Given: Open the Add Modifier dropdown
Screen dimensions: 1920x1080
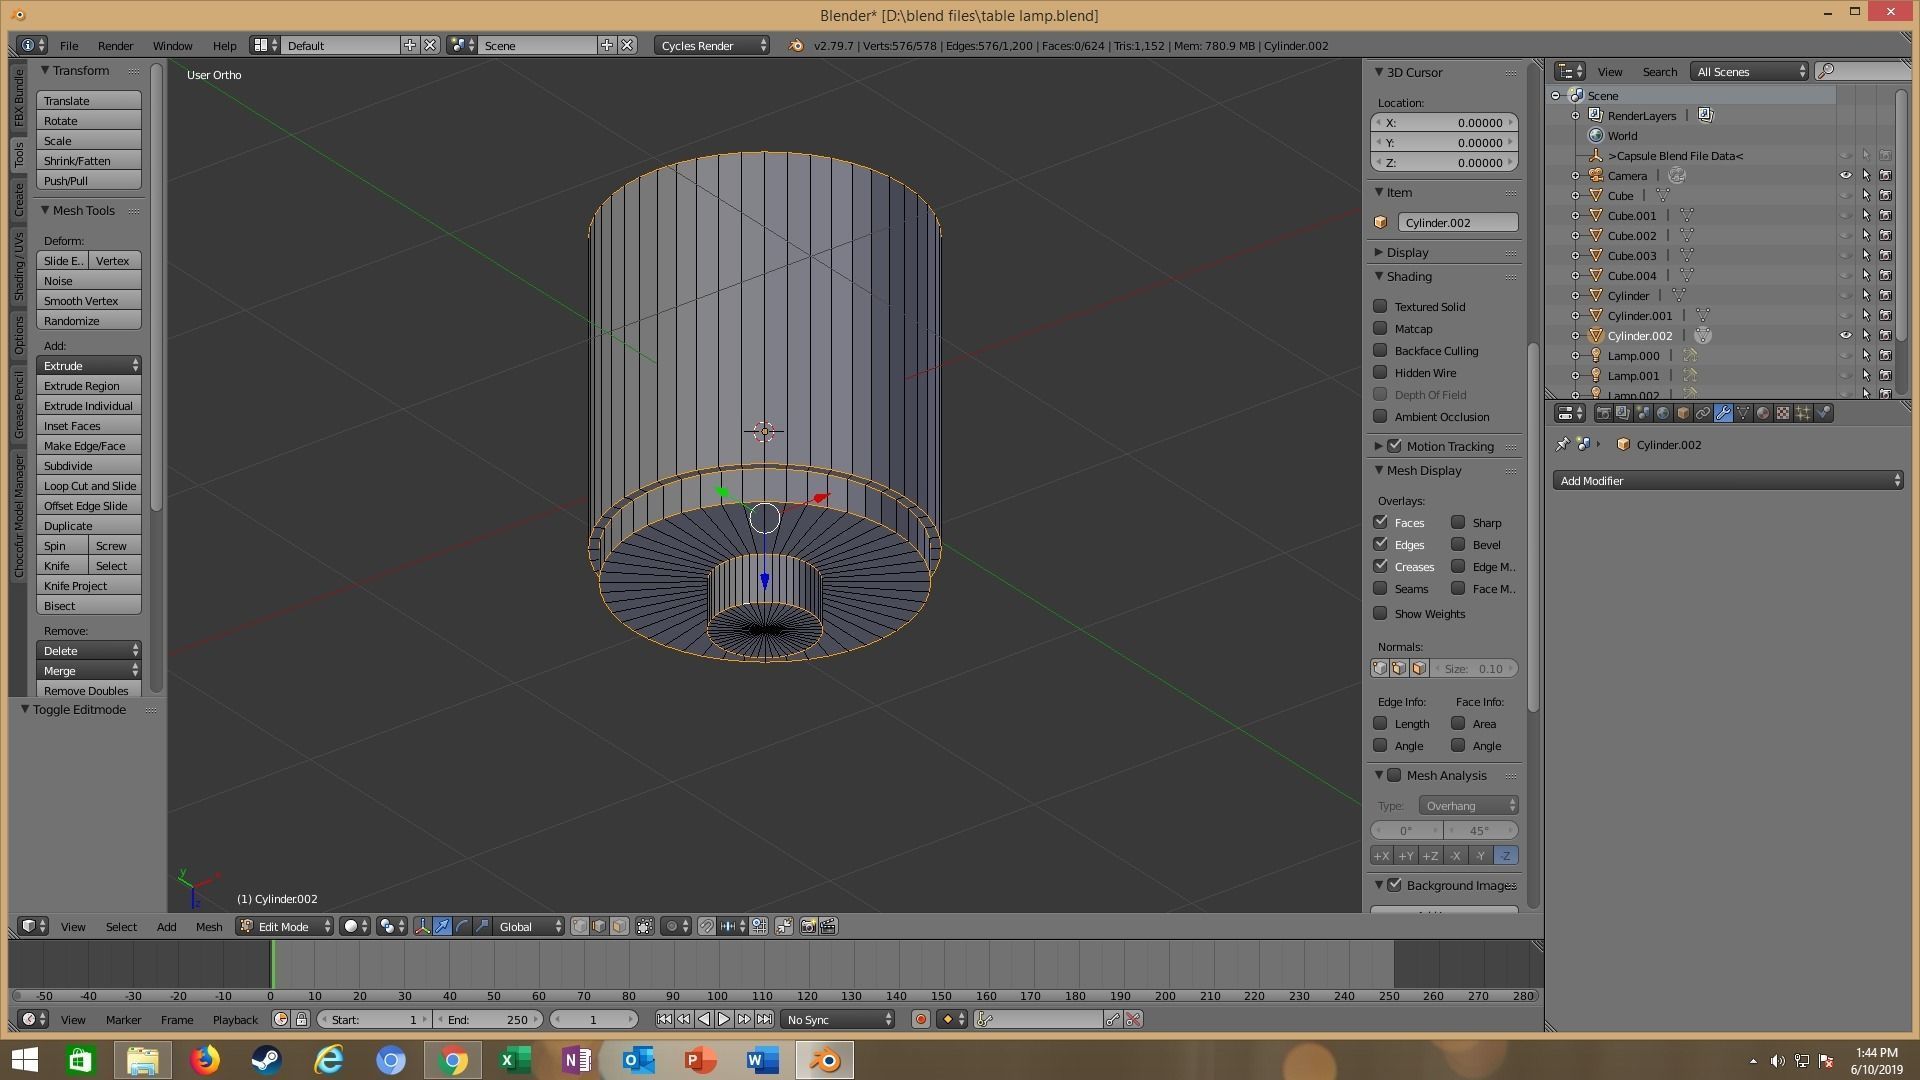Looking at the screenshot, I should click(1728, 481).
